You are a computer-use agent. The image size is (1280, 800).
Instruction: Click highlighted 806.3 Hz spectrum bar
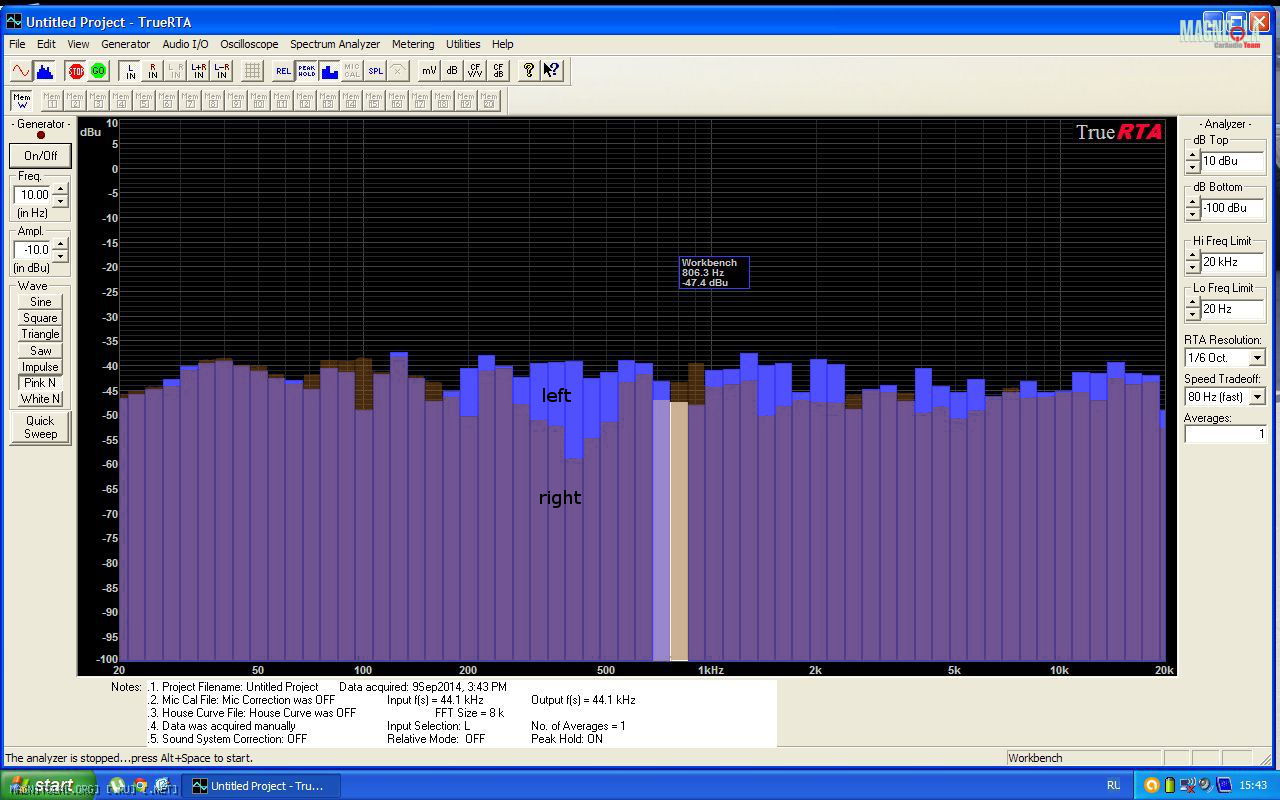(679, 530)
